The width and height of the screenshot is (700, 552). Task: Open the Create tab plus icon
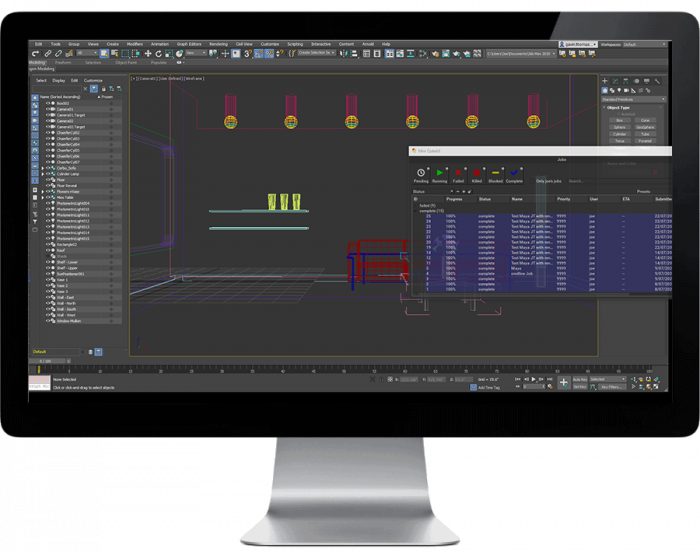tap(605, 81)
